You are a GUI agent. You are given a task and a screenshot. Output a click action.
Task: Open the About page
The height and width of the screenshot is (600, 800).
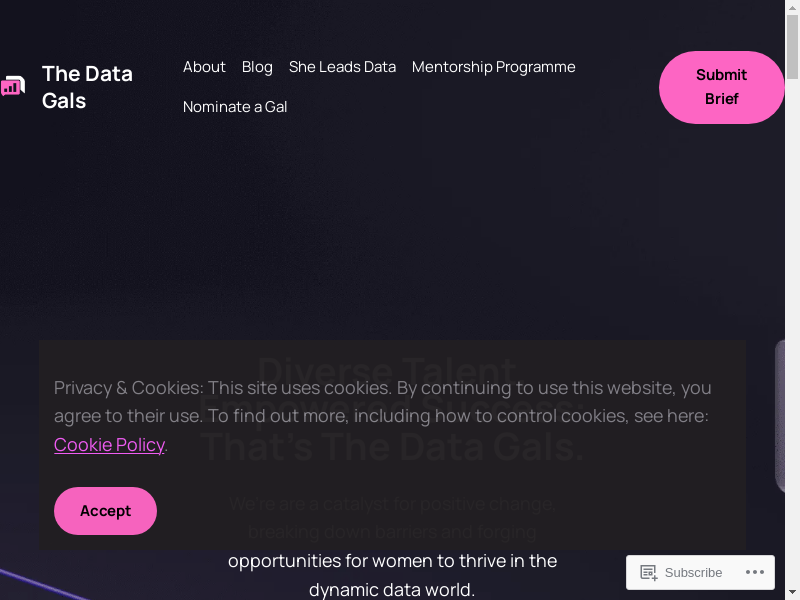point(204,67)
